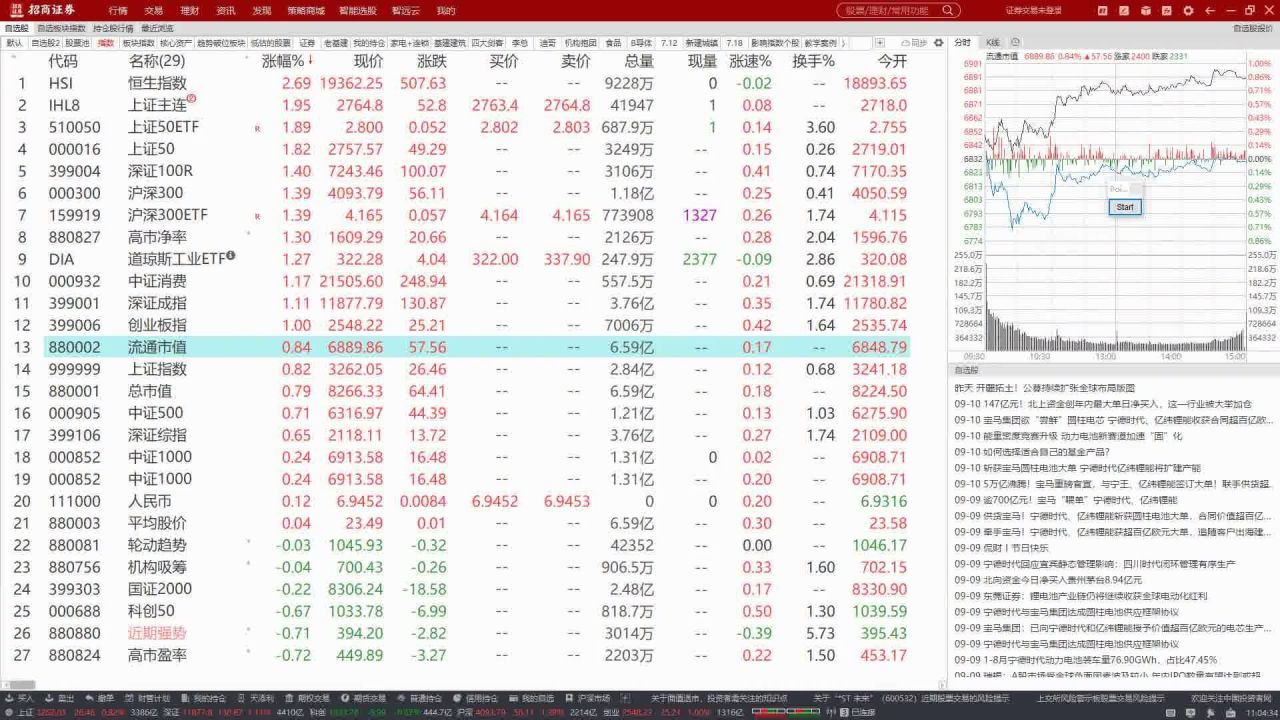Select the 核心资产 watchlist group tab
The height and width of the screenshot is (720, 1280).
pyautogui.click(x=176, y=44)
